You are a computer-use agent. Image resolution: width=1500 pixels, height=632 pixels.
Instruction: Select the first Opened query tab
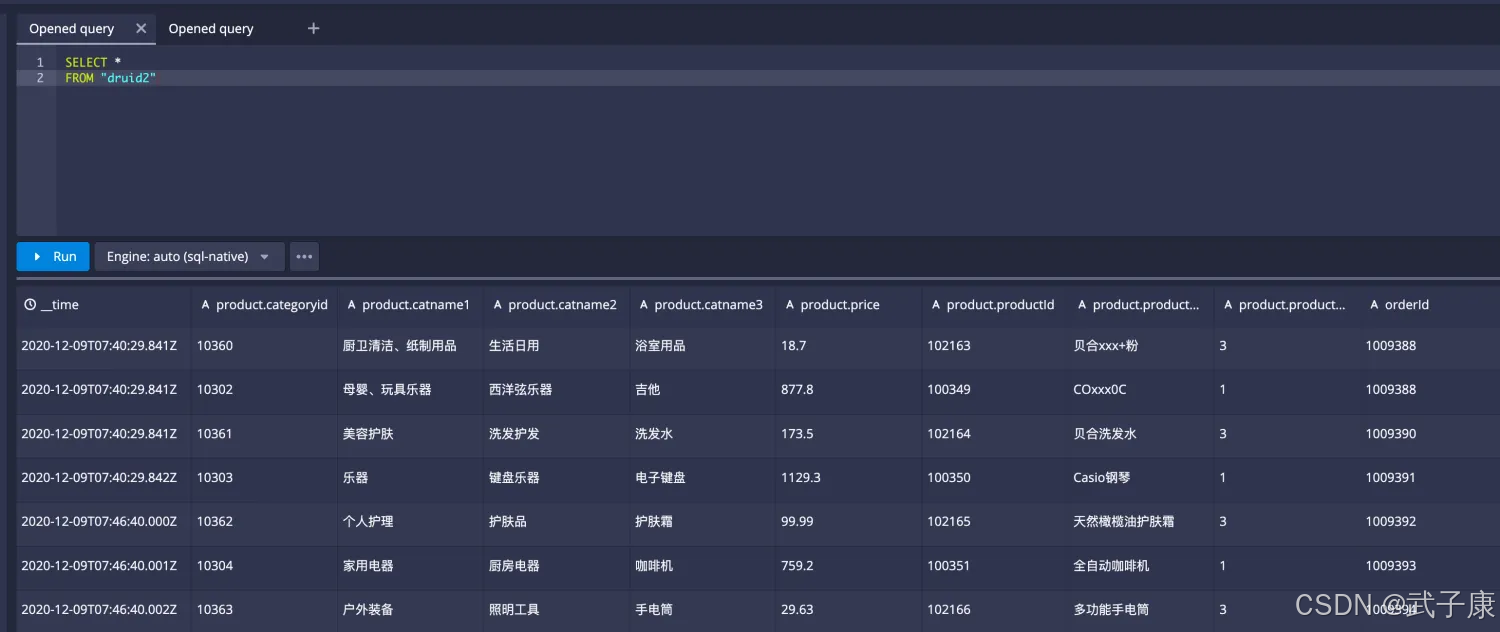pyautogui.click(x=72, y=29)
